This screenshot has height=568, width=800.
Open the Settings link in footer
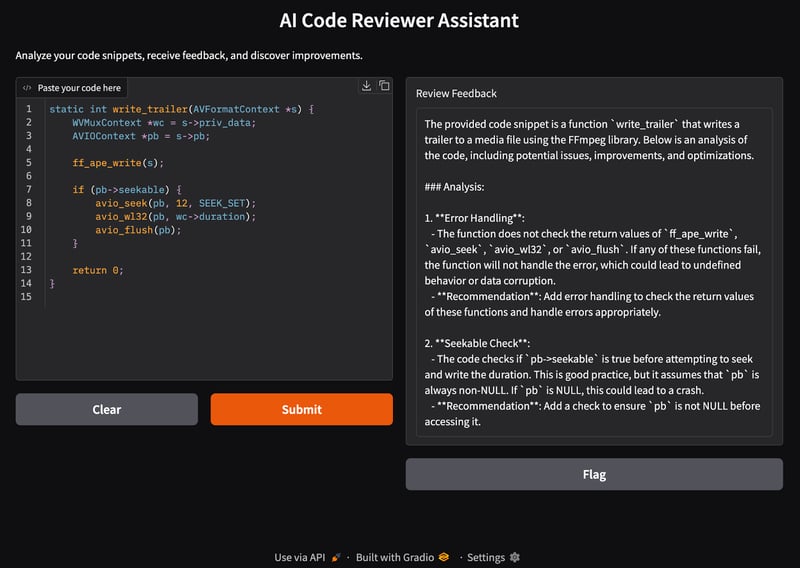pos(493,557)
